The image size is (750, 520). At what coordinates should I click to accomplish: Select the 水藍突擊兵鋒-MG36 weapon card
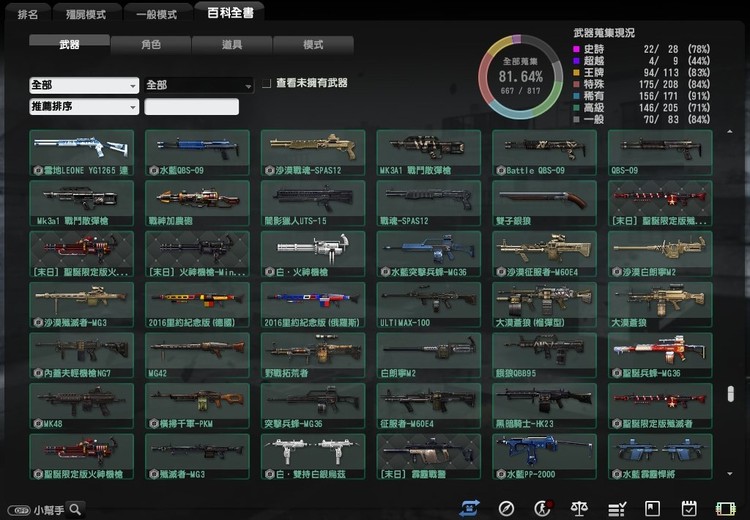click(429, 254)
